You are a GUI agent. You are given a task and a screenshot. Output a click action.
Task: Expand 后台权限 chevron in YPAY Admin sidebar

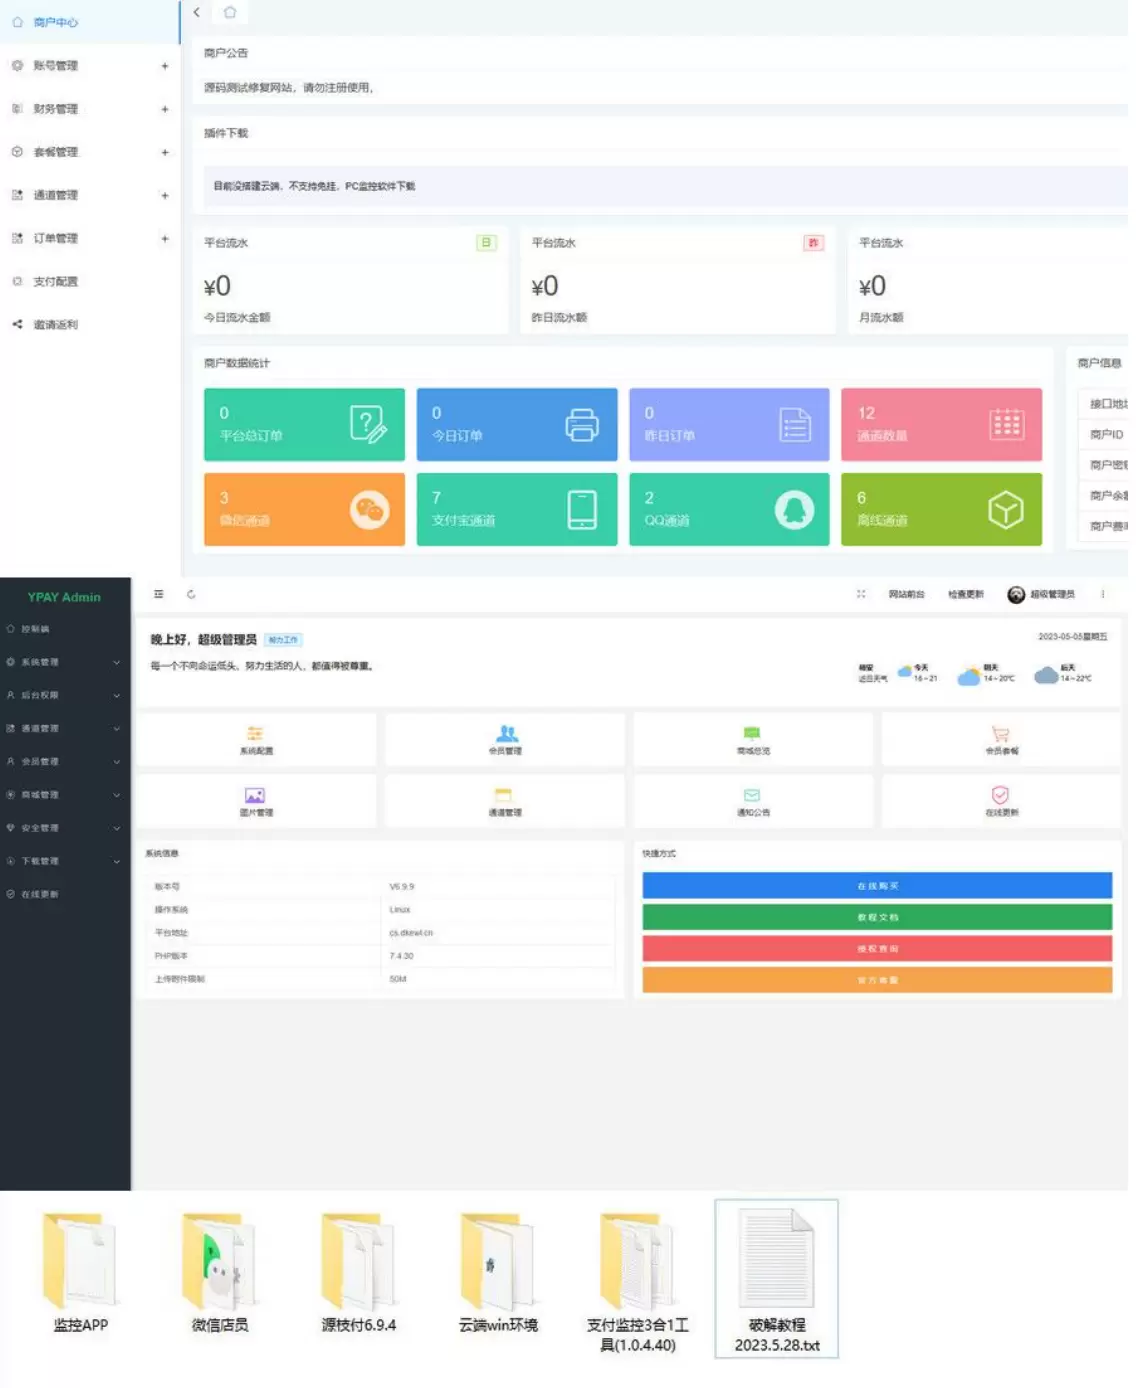[x=117, y=696]
